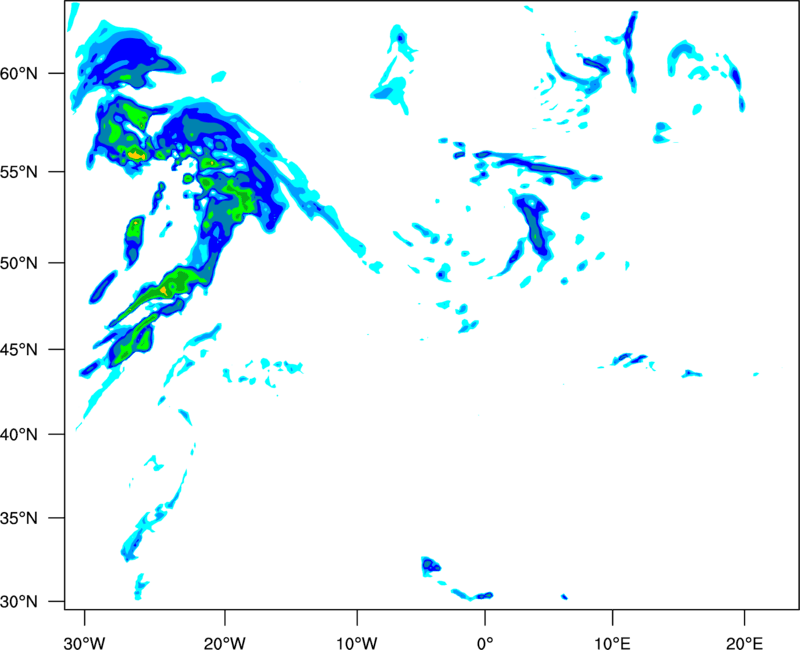Select the 20°E longitude tick label
800x650 pixels.
744,643
